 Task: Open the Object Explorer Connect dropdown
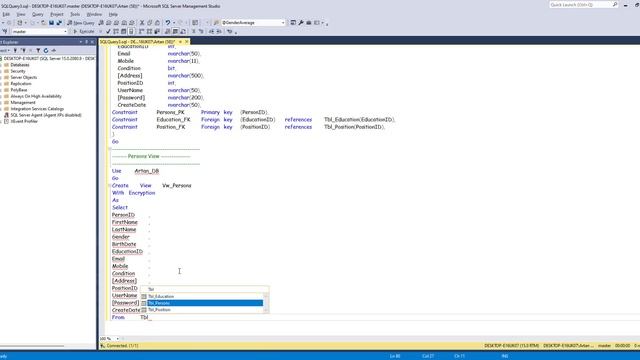(x=5, y=51)
